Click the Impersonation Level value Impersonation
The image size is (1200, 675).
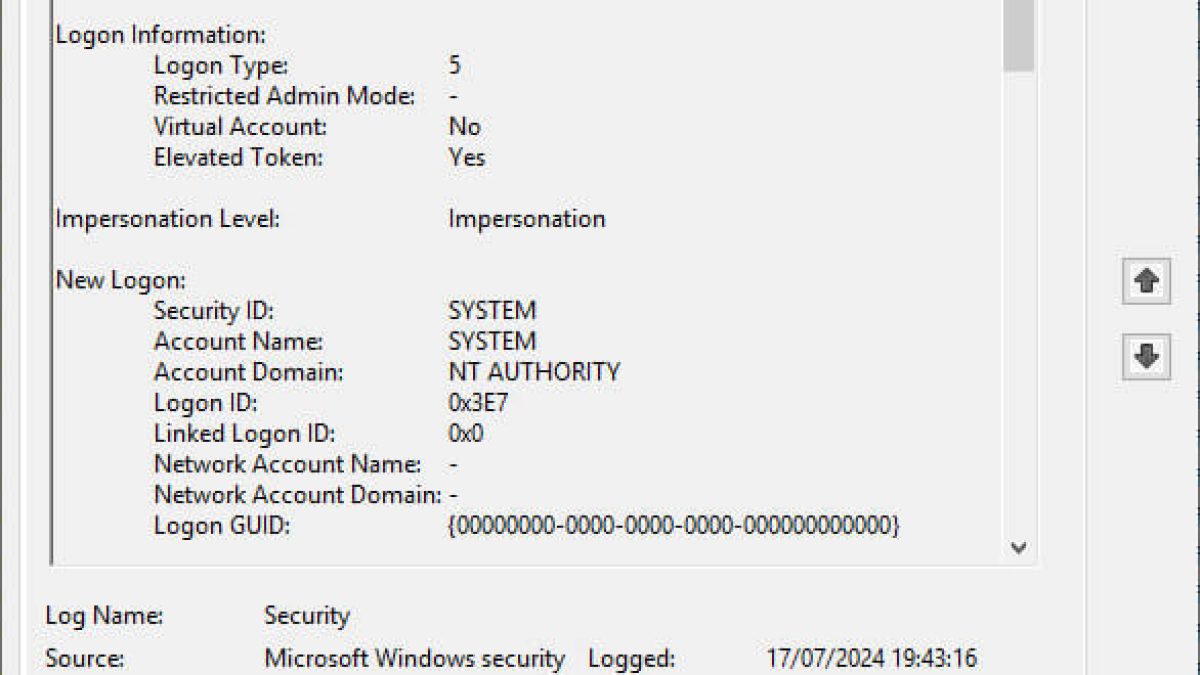[526, 219]
